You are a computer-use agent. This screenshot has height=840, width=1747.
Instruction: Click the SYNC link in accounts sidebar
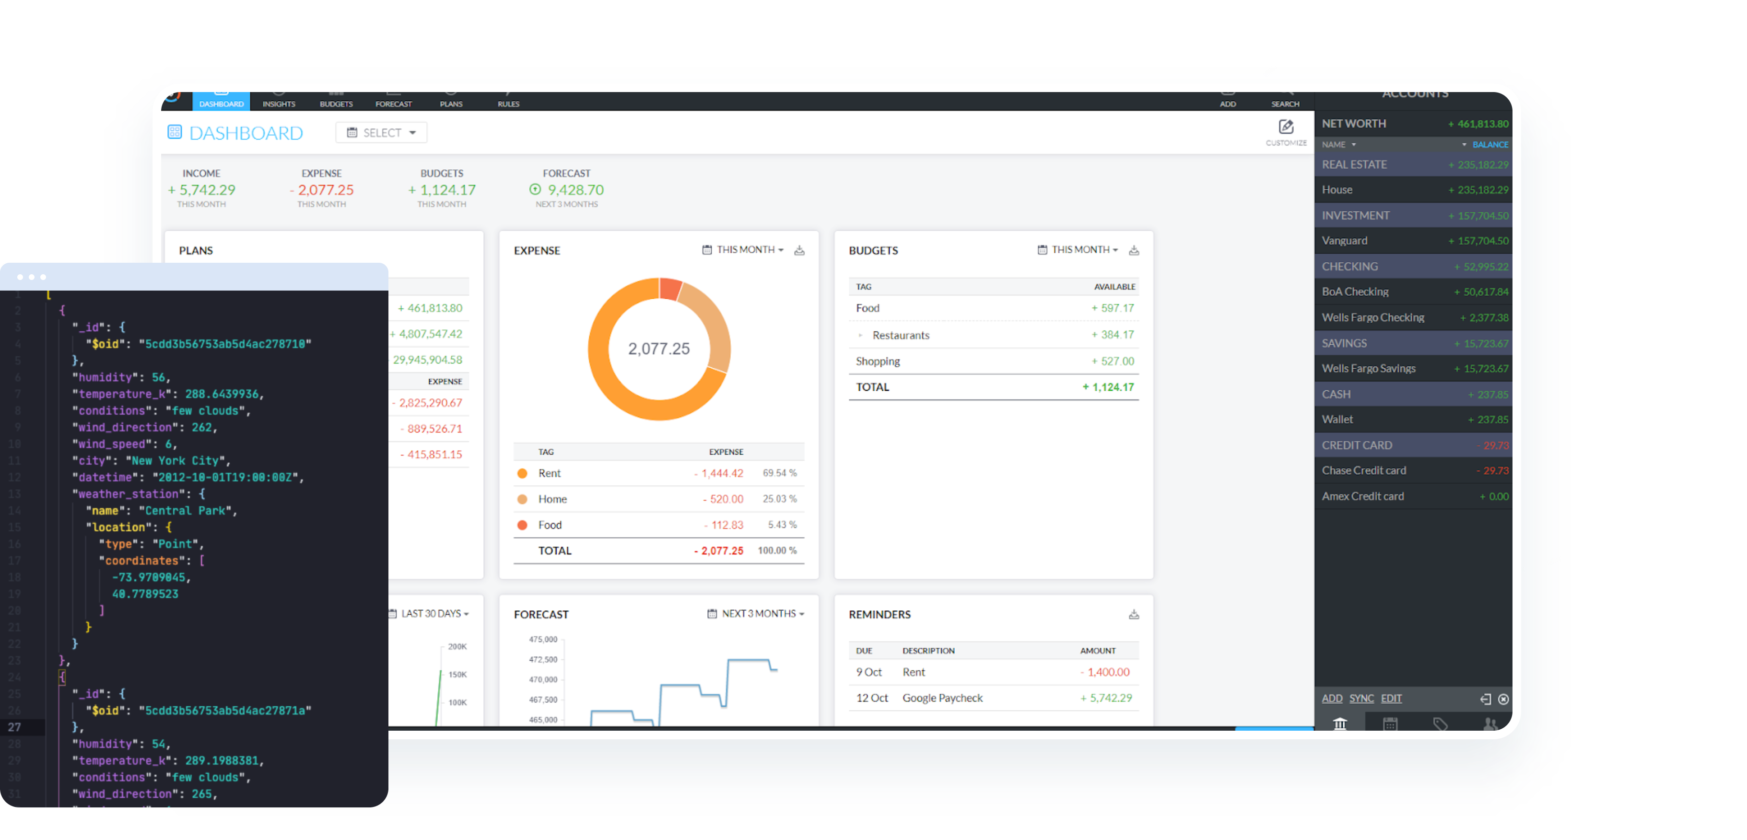tap(1361, 699)
